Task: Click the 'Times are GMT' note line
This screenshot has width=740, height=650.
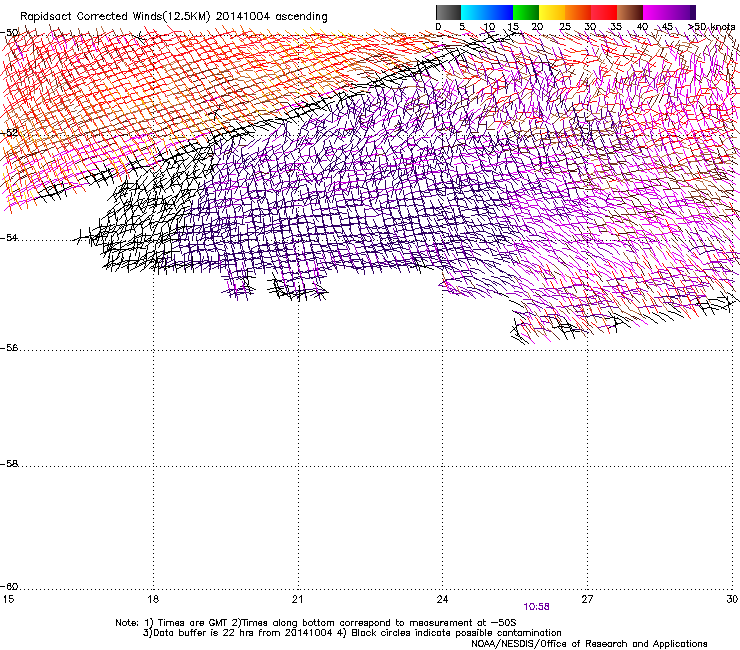Action: click(316, 623)
